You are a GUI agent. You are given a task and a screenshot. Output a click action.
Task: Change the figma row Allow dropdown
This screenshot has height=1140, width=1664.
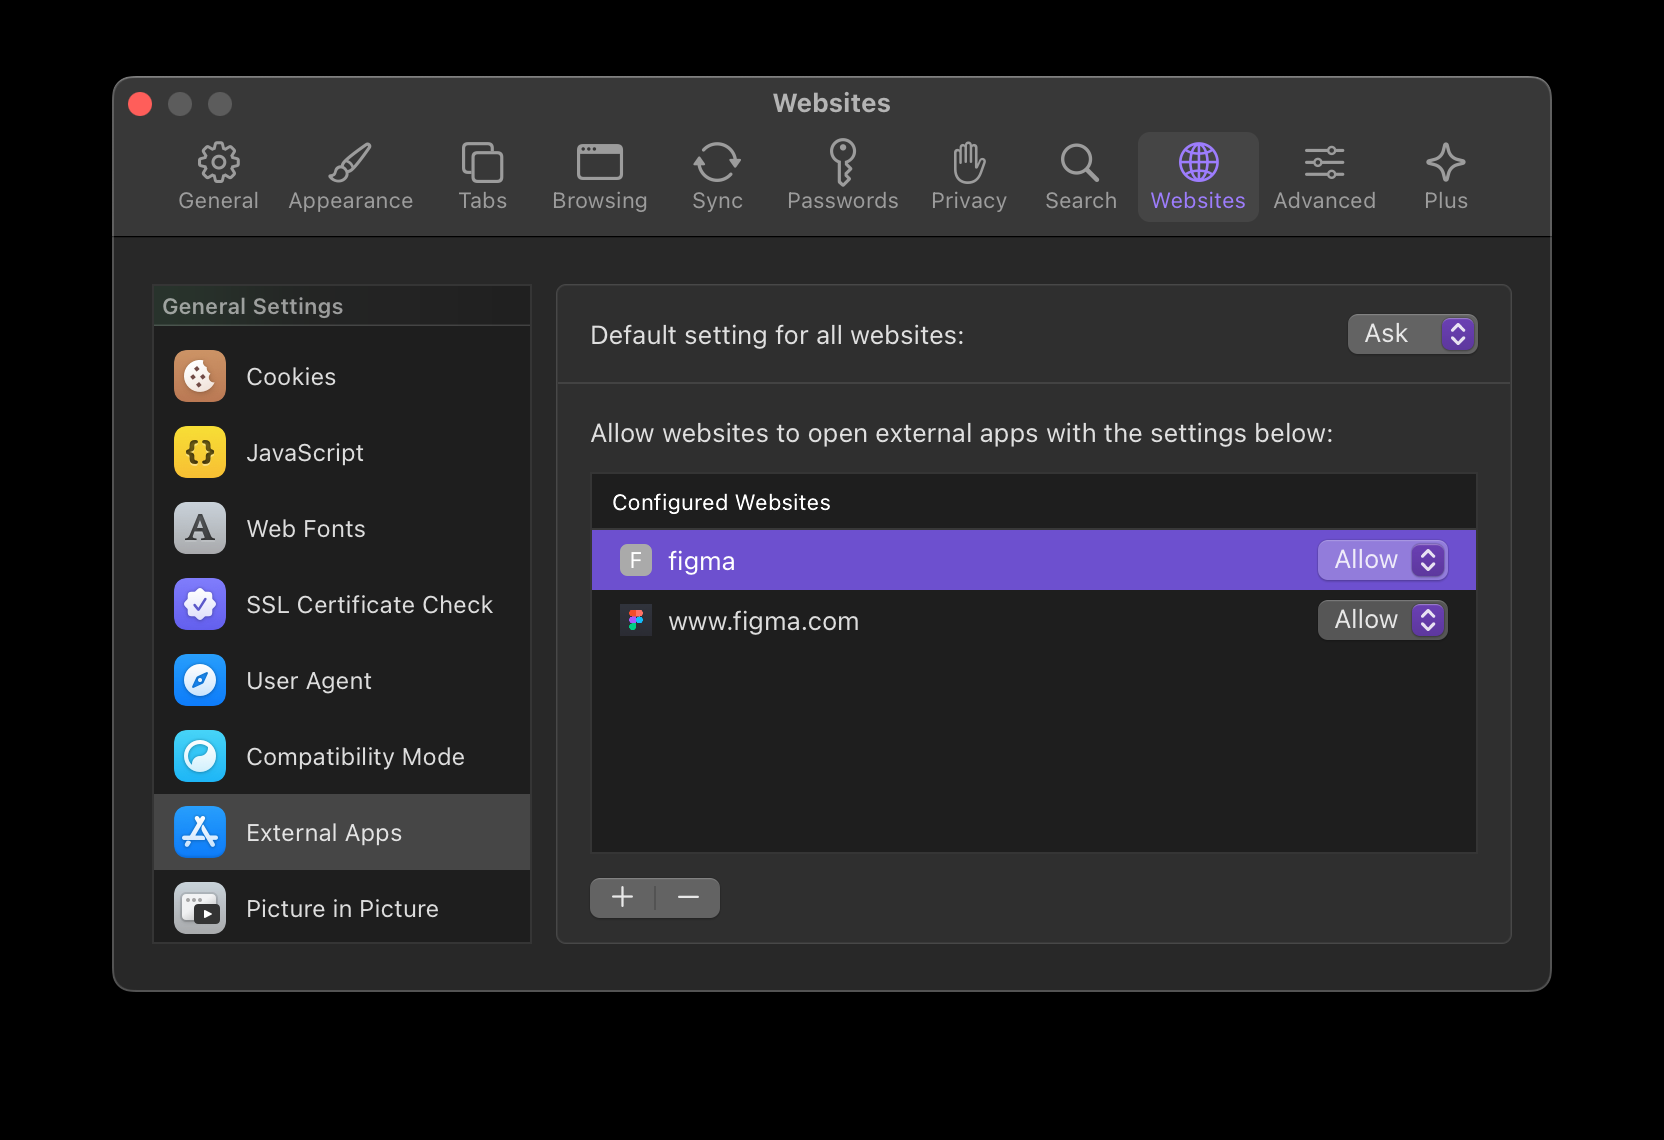point(1382,560)
